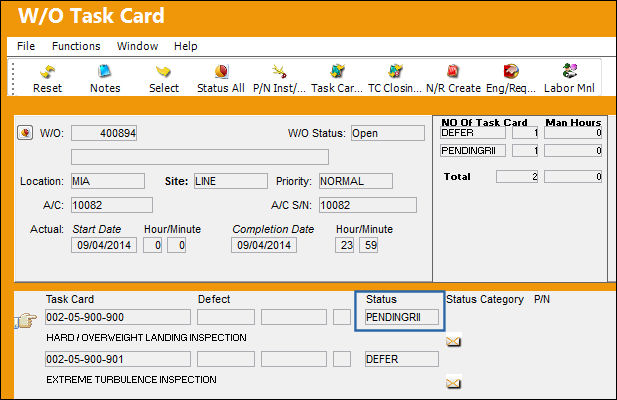Click the W/O number field 400894
This screenshot has height=400, width=617.
pyautogui.click(x=104, y=133)
